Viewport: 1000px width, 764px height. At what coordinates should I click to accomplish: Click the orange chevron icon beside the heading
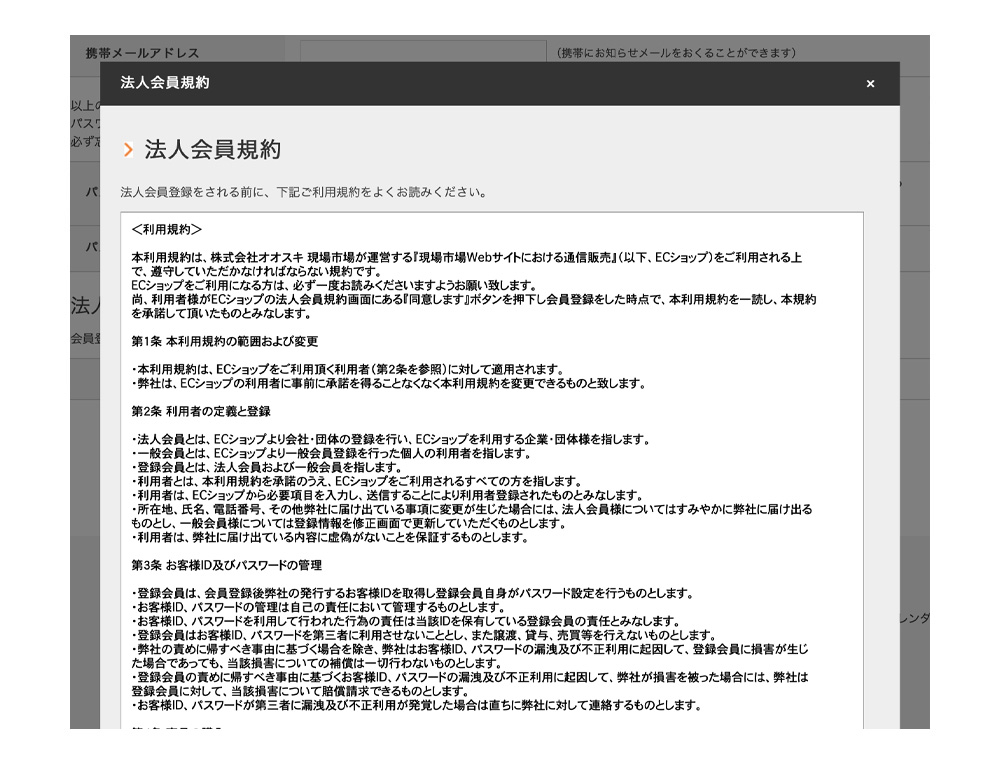128,151
